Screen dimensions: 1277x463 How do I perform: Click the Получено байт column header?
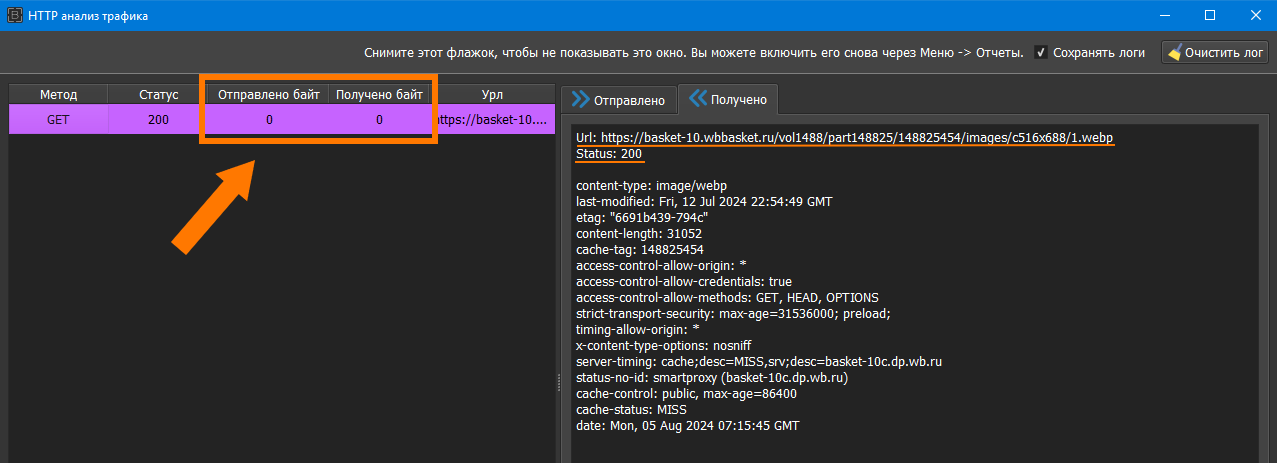[380, 94]
